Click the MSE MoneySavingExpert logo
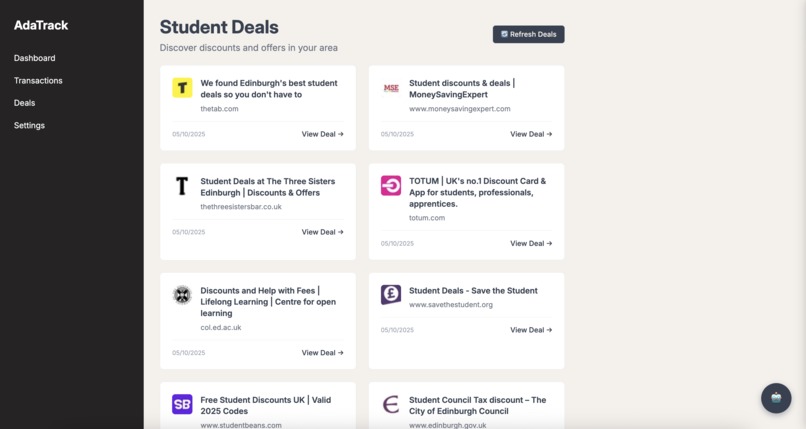This screenshot has height=429, width=806. pos(391,88)
